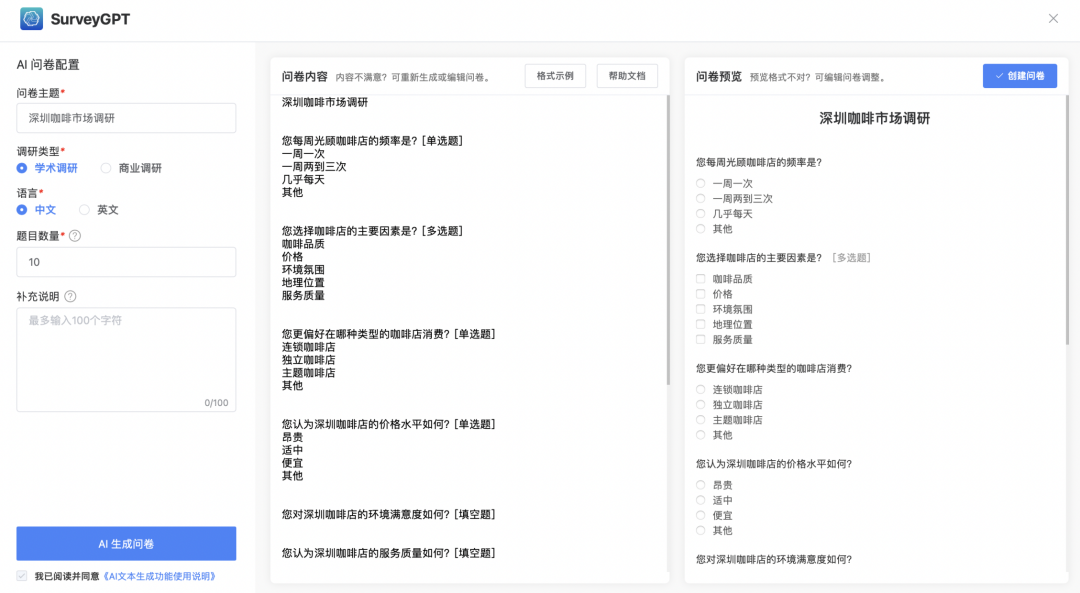The height and width of the screenshot is (593, 1080).
Task: Open the 格式示例 panel
Action: click(x=555, y=75)
